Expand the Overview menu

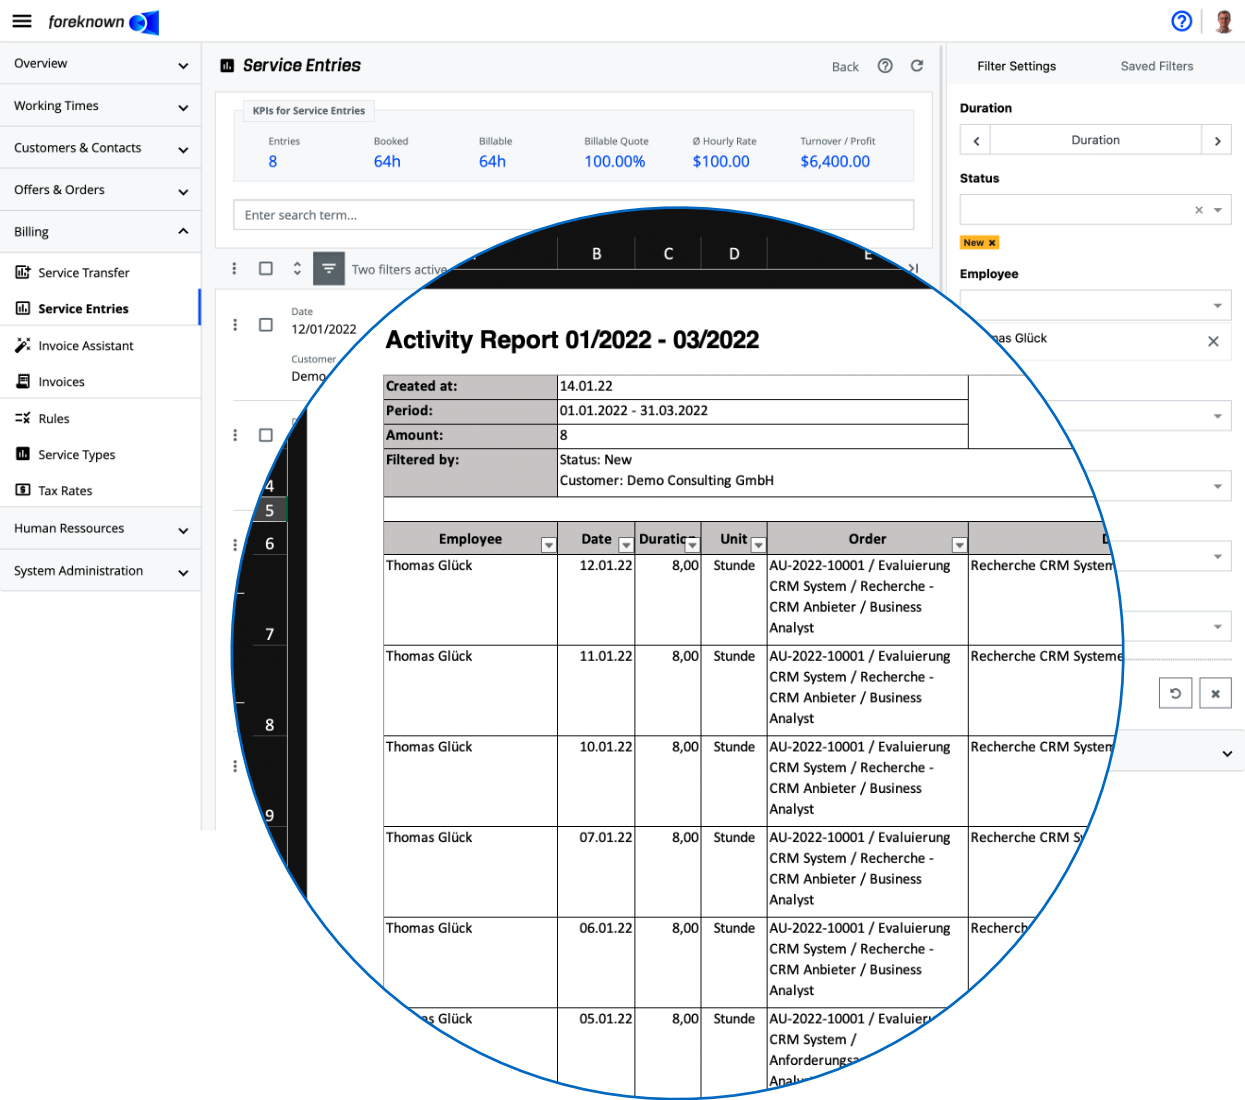(100, 64)
